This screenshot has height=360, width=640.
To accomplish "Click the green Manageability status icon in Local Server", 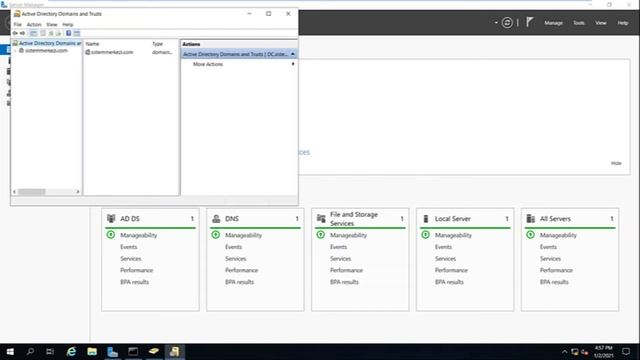I will [x=425, y=235].
